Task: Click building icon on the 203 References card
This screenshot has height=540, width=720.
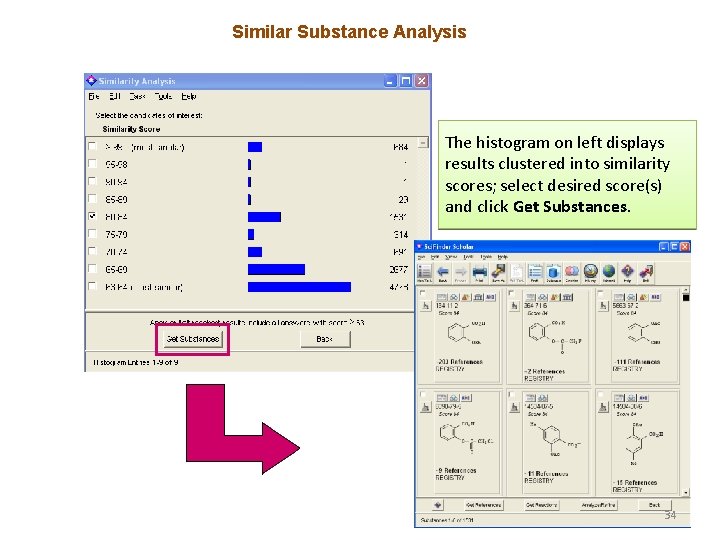Action: click(x=478, y=297)
